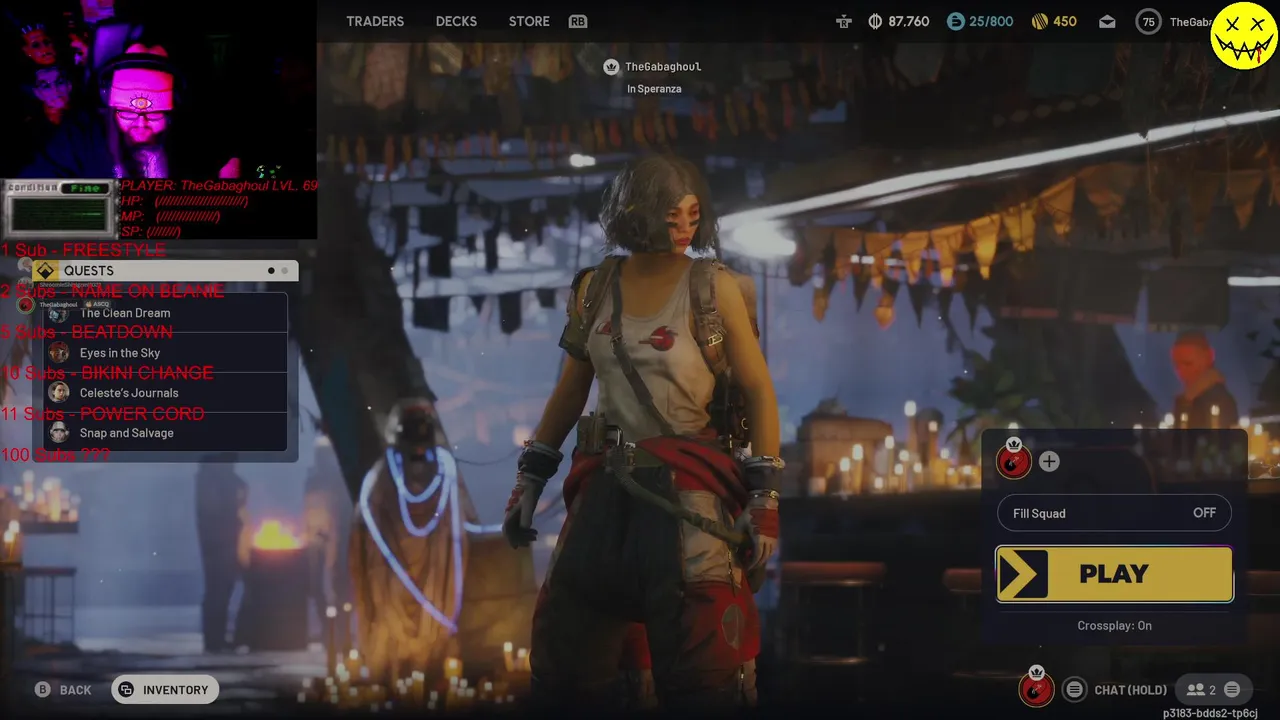The height and width of the screenshot is (720, 1280).
Task: Open the STORE tab
Action: click(x=529, y=21)
